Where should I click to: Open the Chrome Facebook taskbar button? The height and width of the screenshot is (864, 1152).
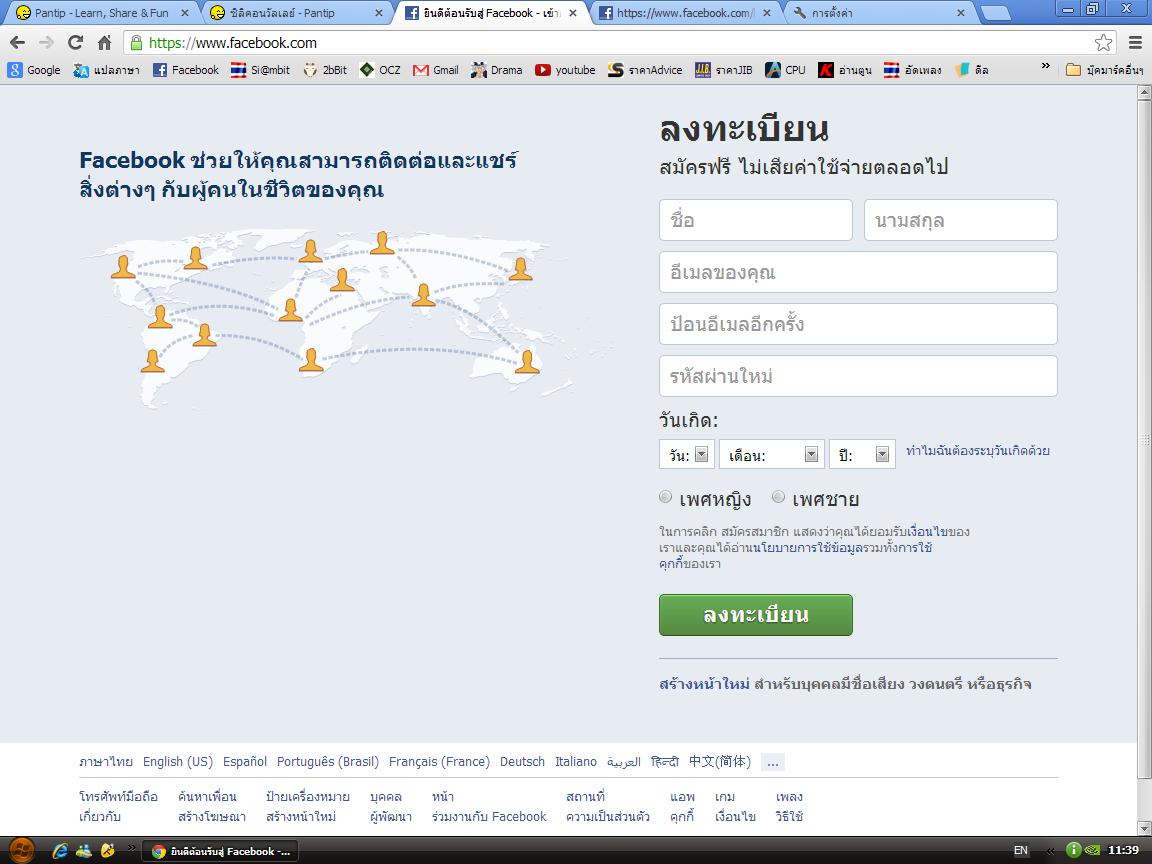pyautogui.click(x=220, y=852)
